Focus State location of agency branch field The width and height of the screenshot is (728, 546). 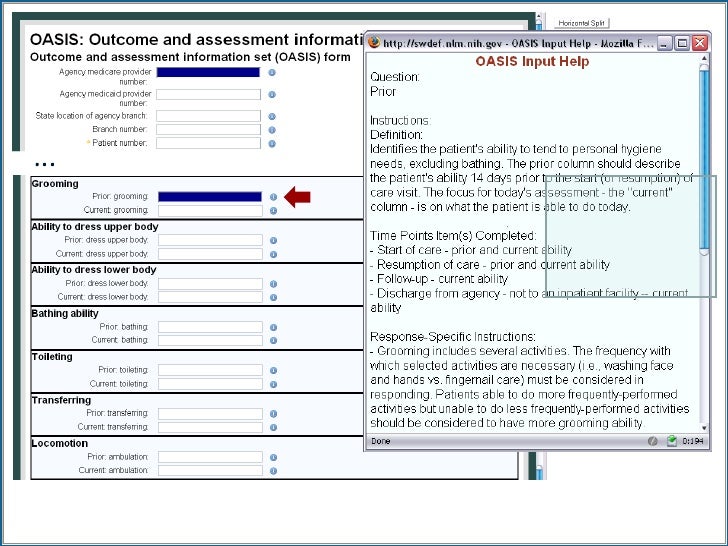(208, 116)
